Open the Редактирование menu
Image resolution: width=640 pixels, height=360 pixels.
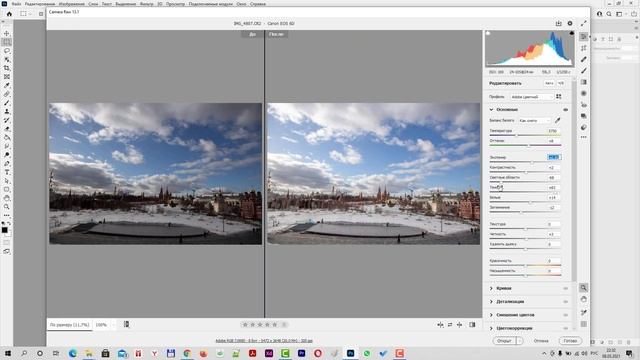click(40, 4)
